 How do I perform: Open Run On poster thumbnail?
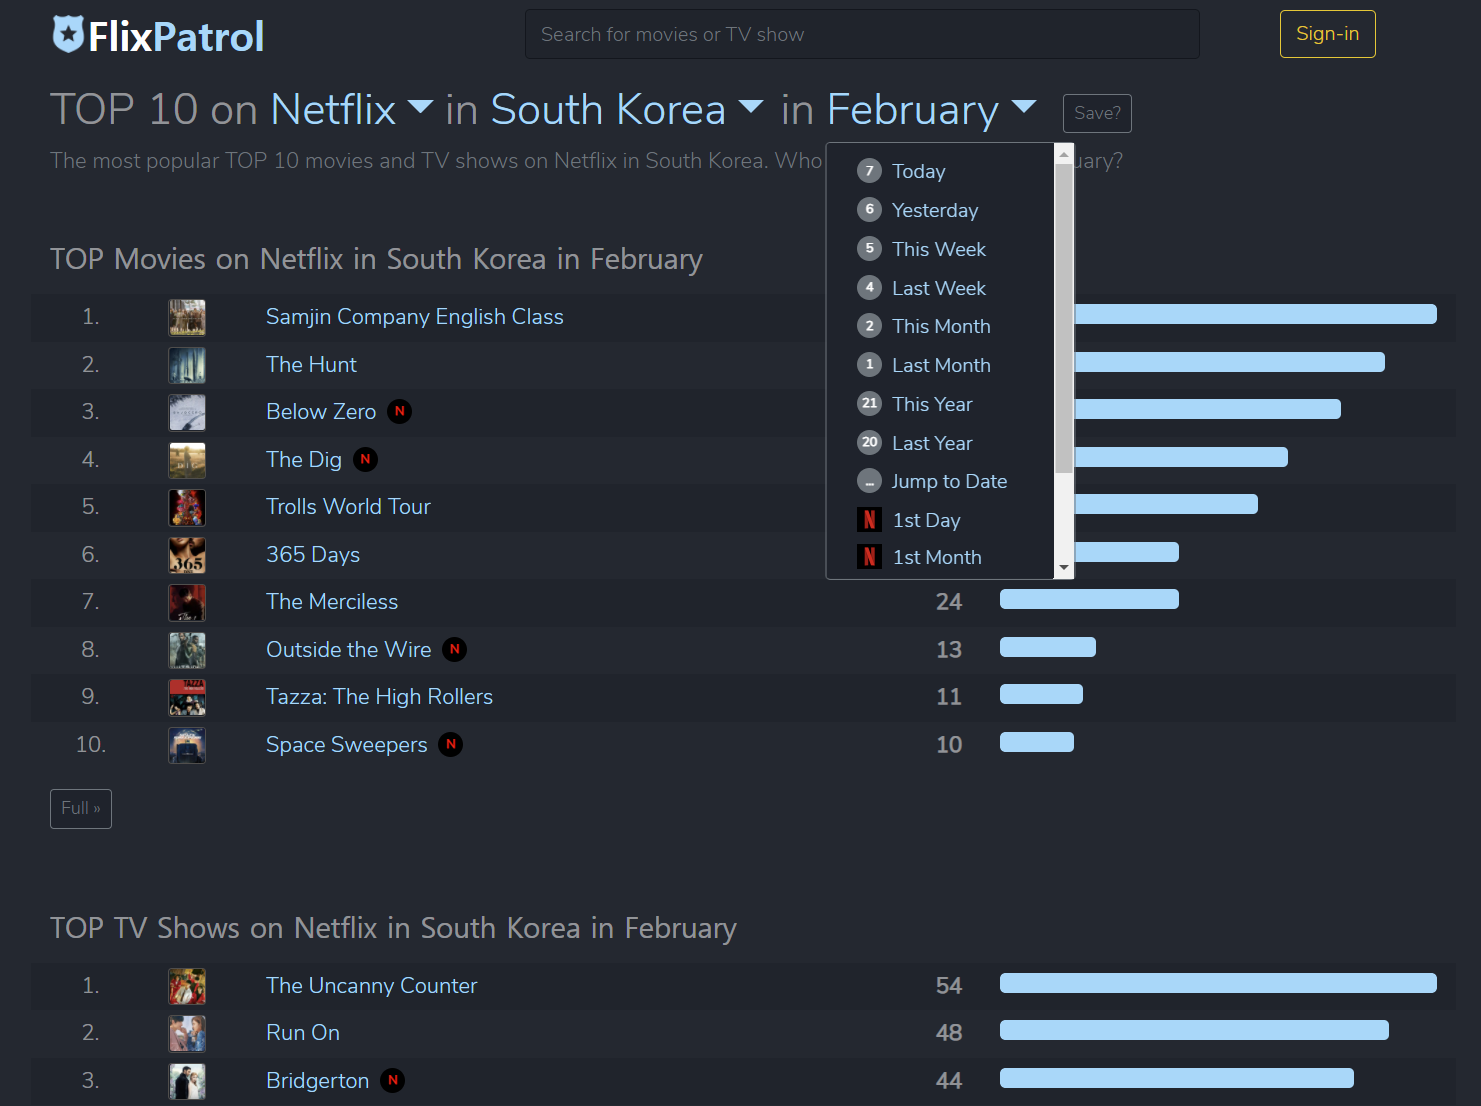187,1033
